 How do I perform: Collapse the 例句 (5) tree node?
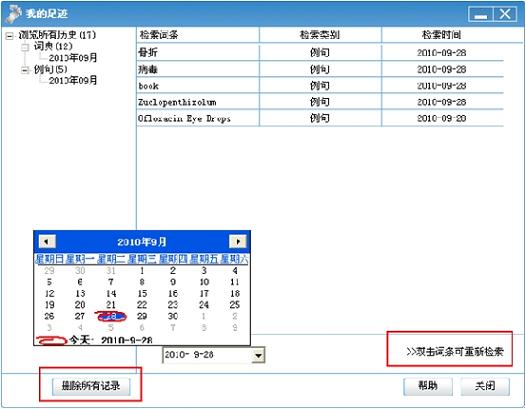point(25,70)
